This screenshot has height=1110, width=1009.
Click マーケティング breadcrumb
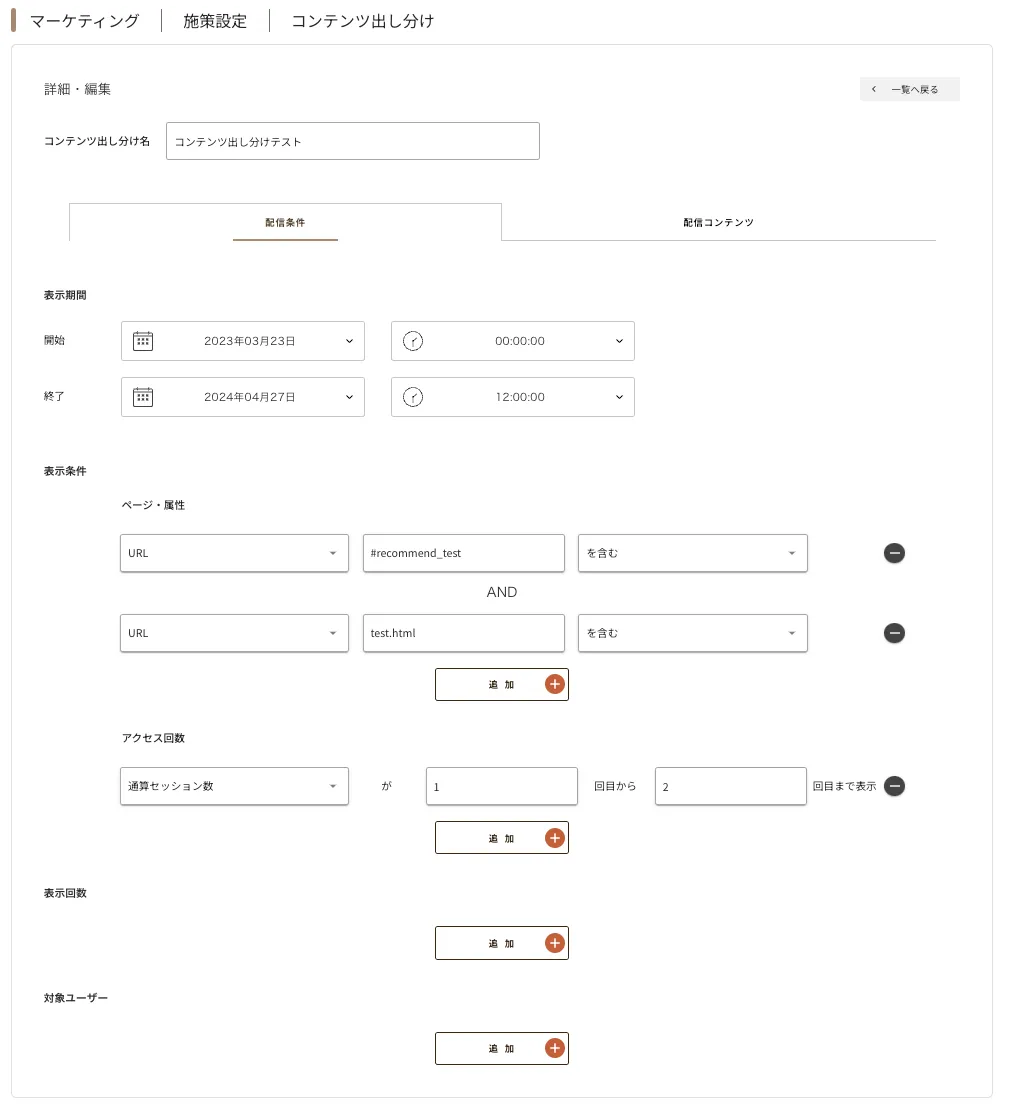[84, 21]
